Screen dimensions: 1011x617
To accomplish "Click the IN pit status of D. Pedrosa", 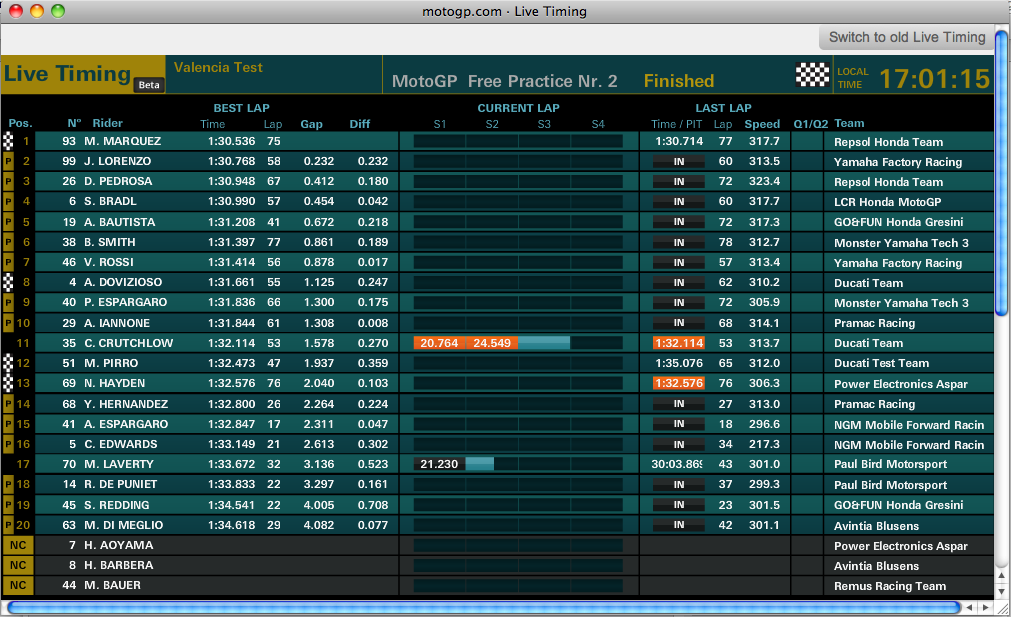I will click(679, 182).
